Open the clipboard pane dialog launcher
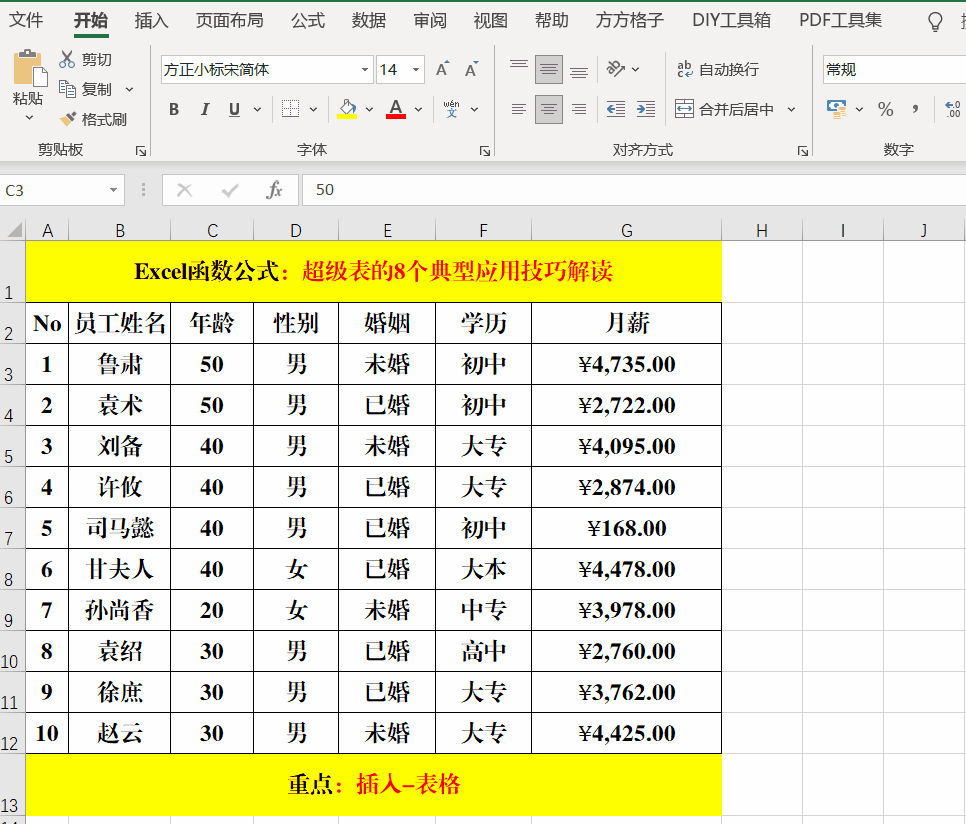The width and height of the screenshot is (966, 824). pos(141,150)
